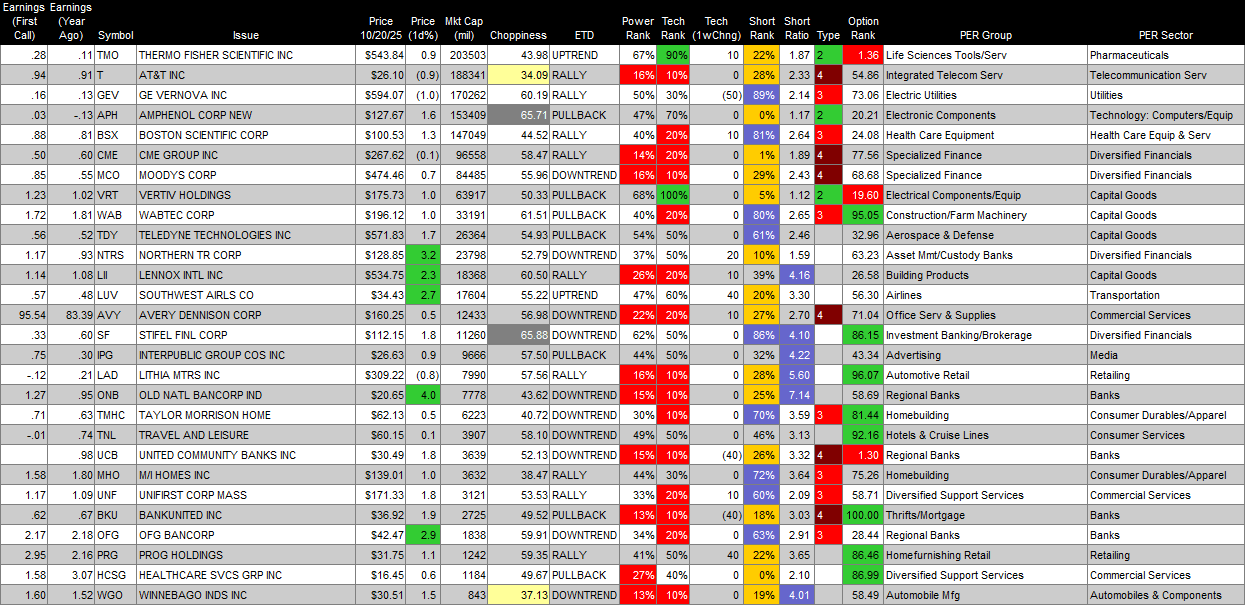Click the Power Rank column header
Image resolution: width=1245 pixels, height=605 pixels.
[x=637, y=28]
